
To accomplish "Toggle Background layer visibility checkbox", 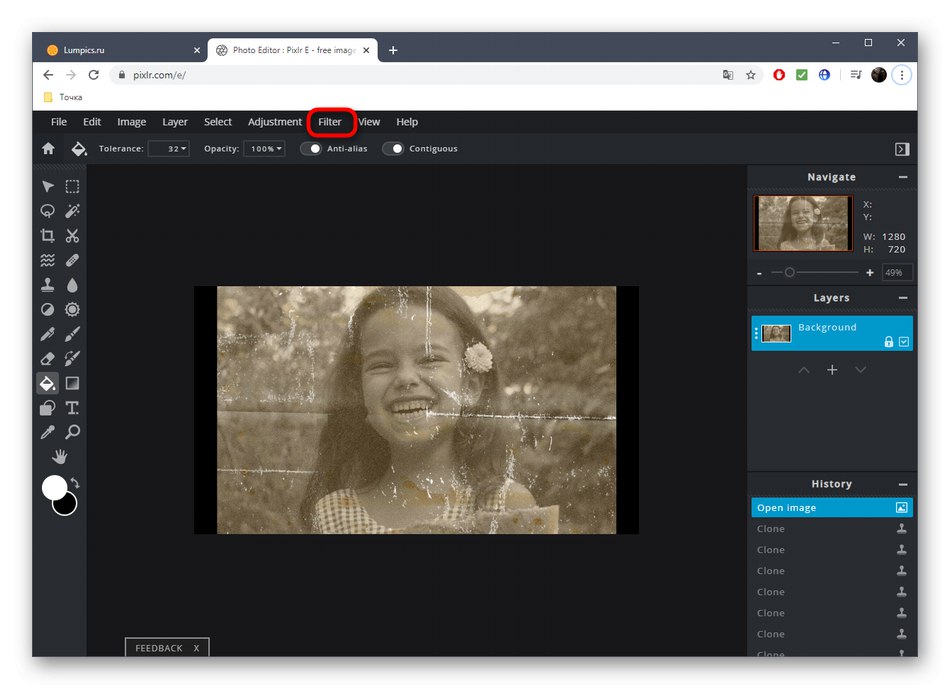I will click(904, 342).
